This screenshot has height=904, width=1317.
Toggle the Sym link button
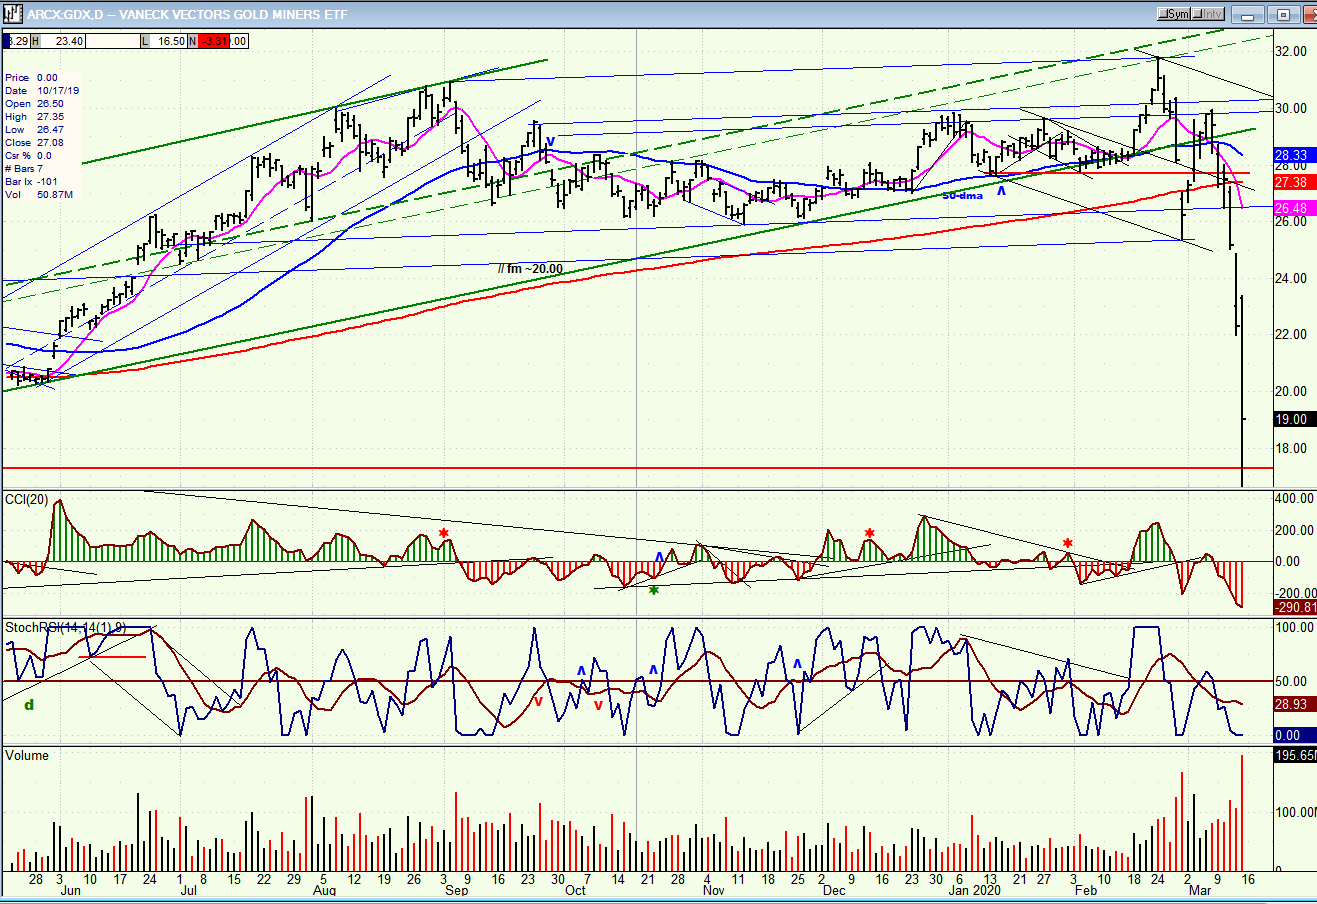click(1175, 14)
